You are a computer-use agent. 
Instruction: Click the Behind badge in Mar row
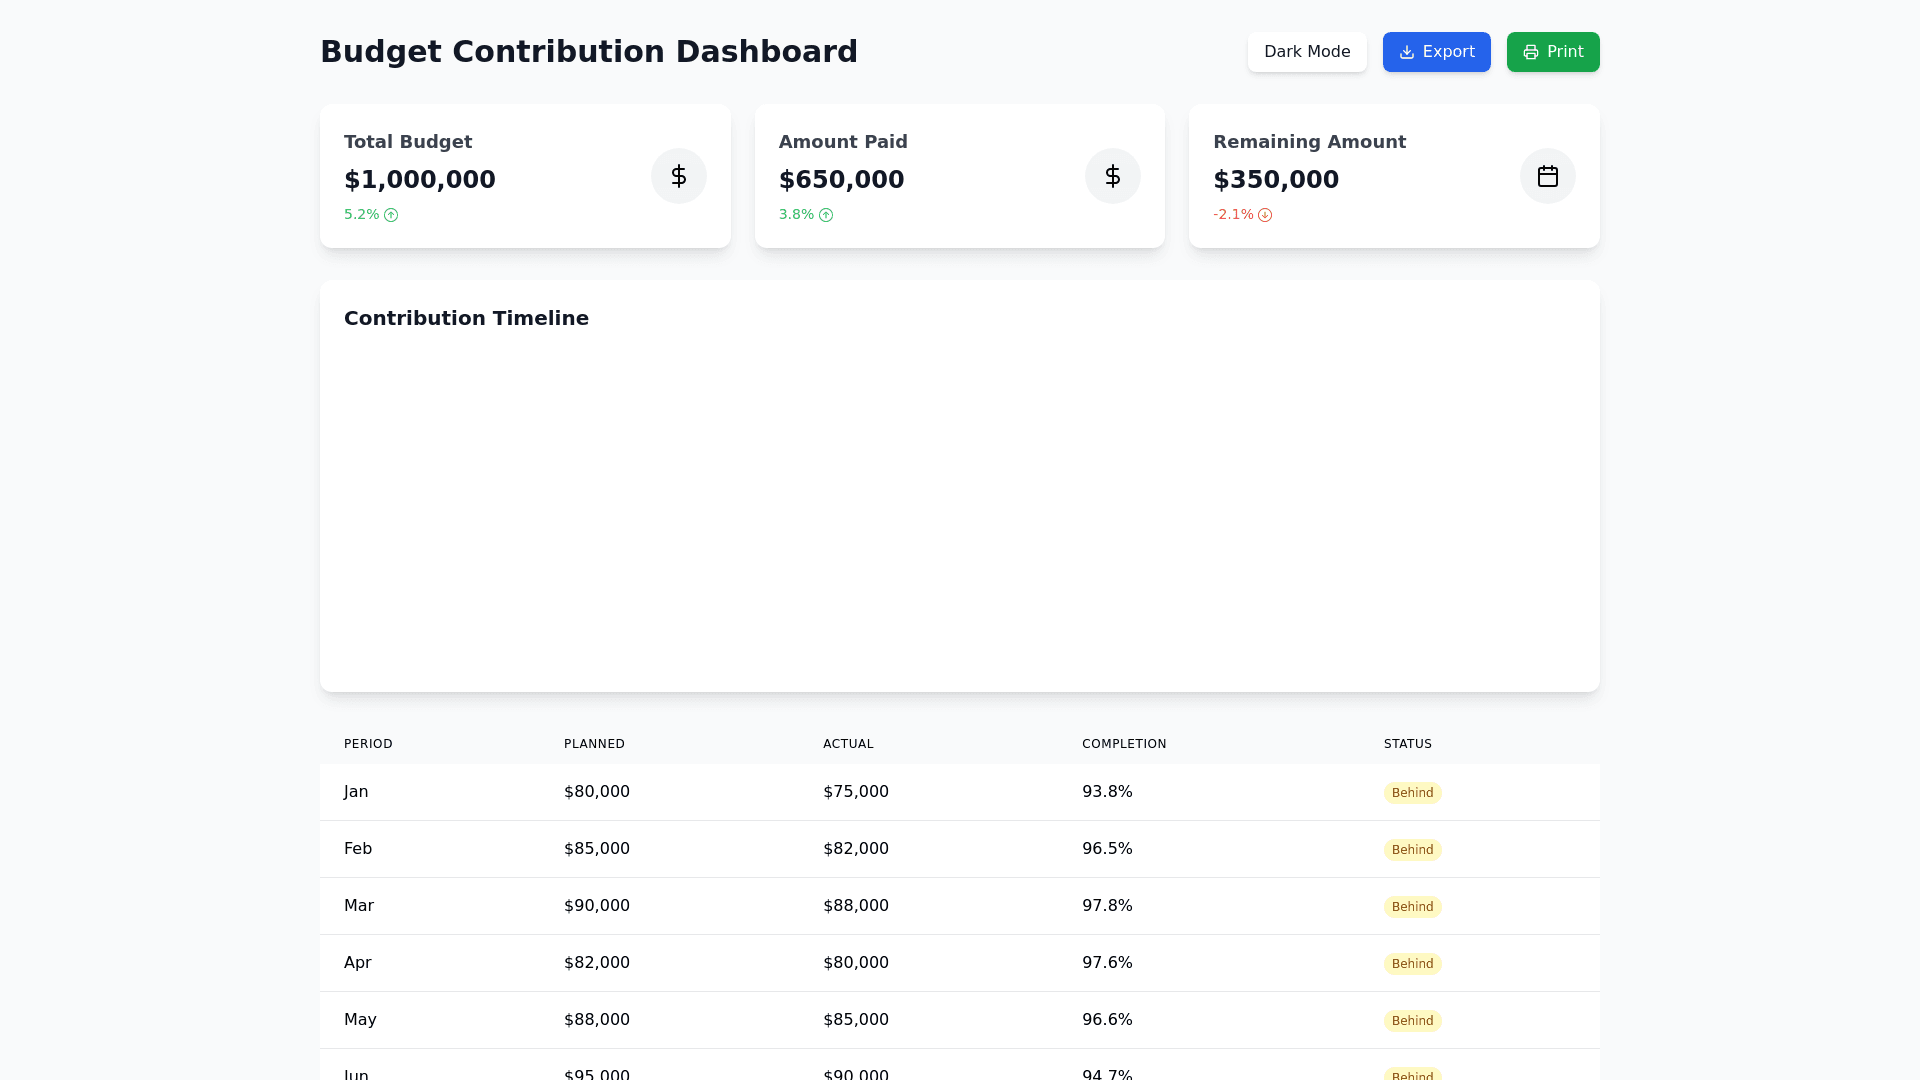[1412, 907]
